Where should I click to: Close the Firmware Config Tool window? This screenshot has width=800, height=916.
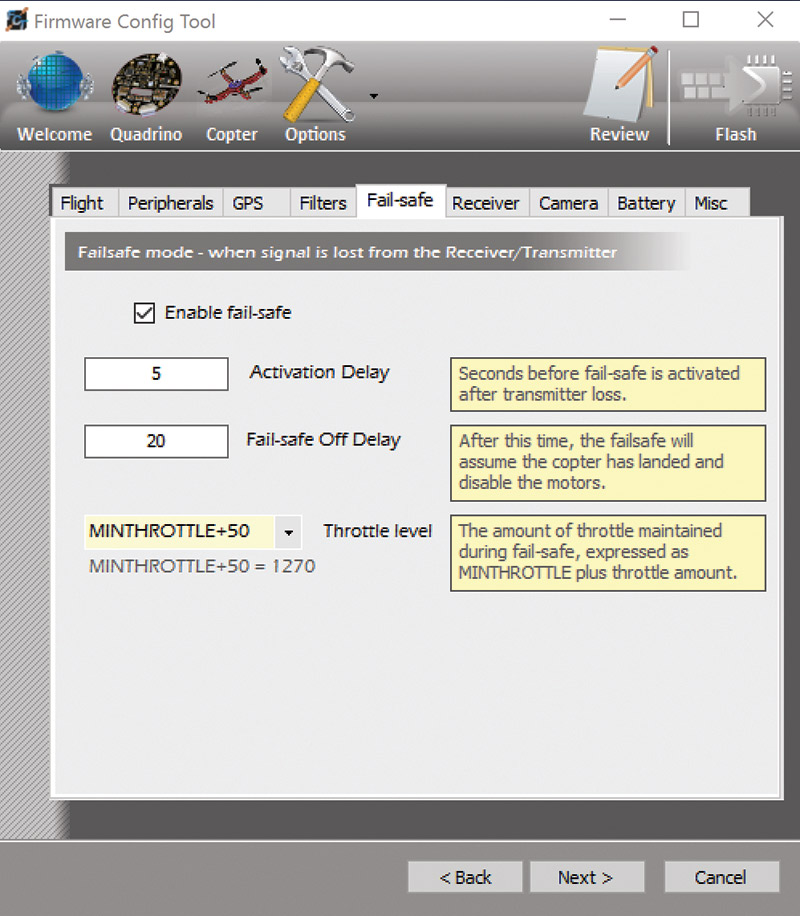point(765,20)
